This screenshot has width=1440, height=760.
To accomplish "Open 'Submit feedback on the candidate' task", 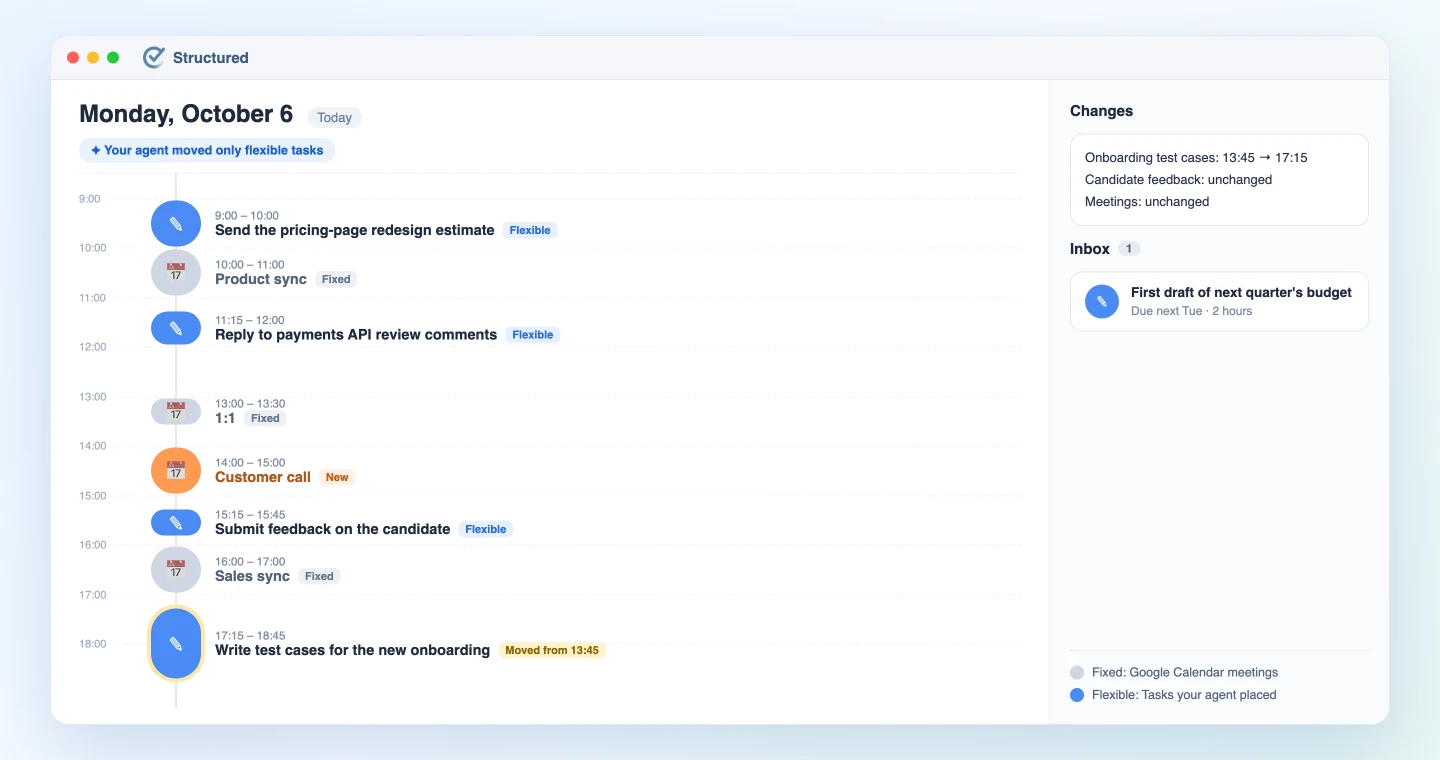I will pyautogui.click(x=333, y=529).
